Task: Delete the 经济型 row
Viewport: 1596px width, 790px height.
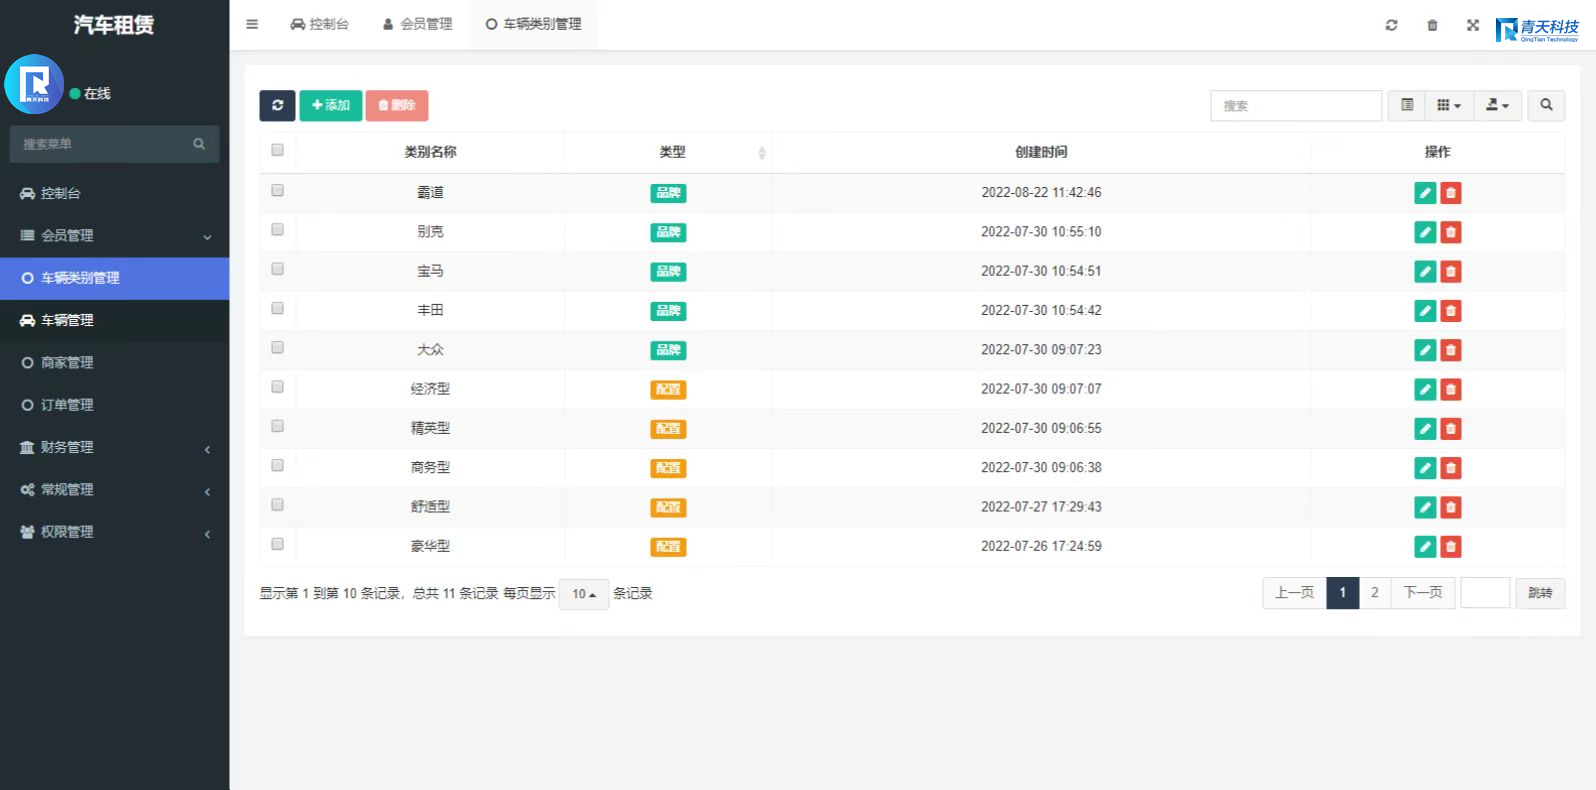Action: [x=1451, y=389]
